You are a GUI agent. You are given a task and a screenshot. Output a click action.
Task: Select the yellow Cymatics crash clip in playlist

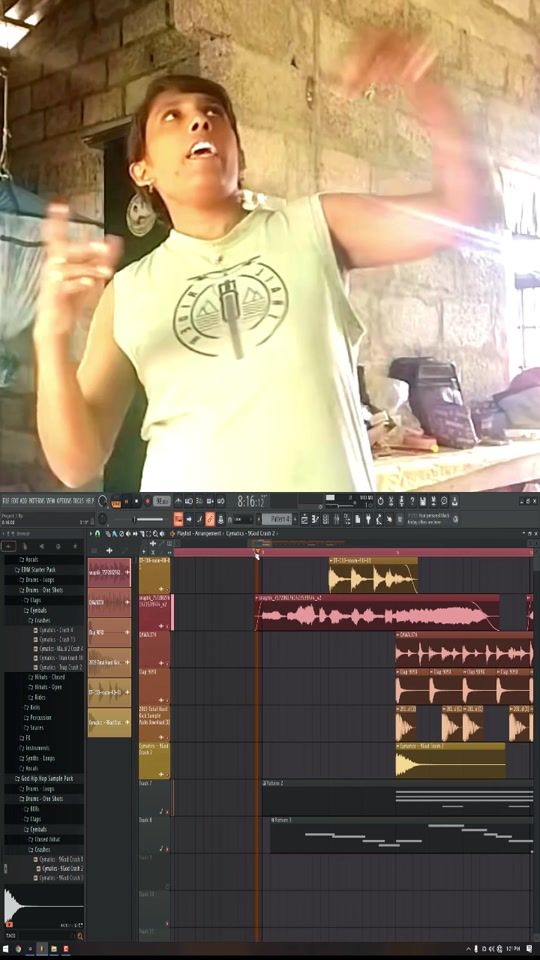(x=451, y=761)
